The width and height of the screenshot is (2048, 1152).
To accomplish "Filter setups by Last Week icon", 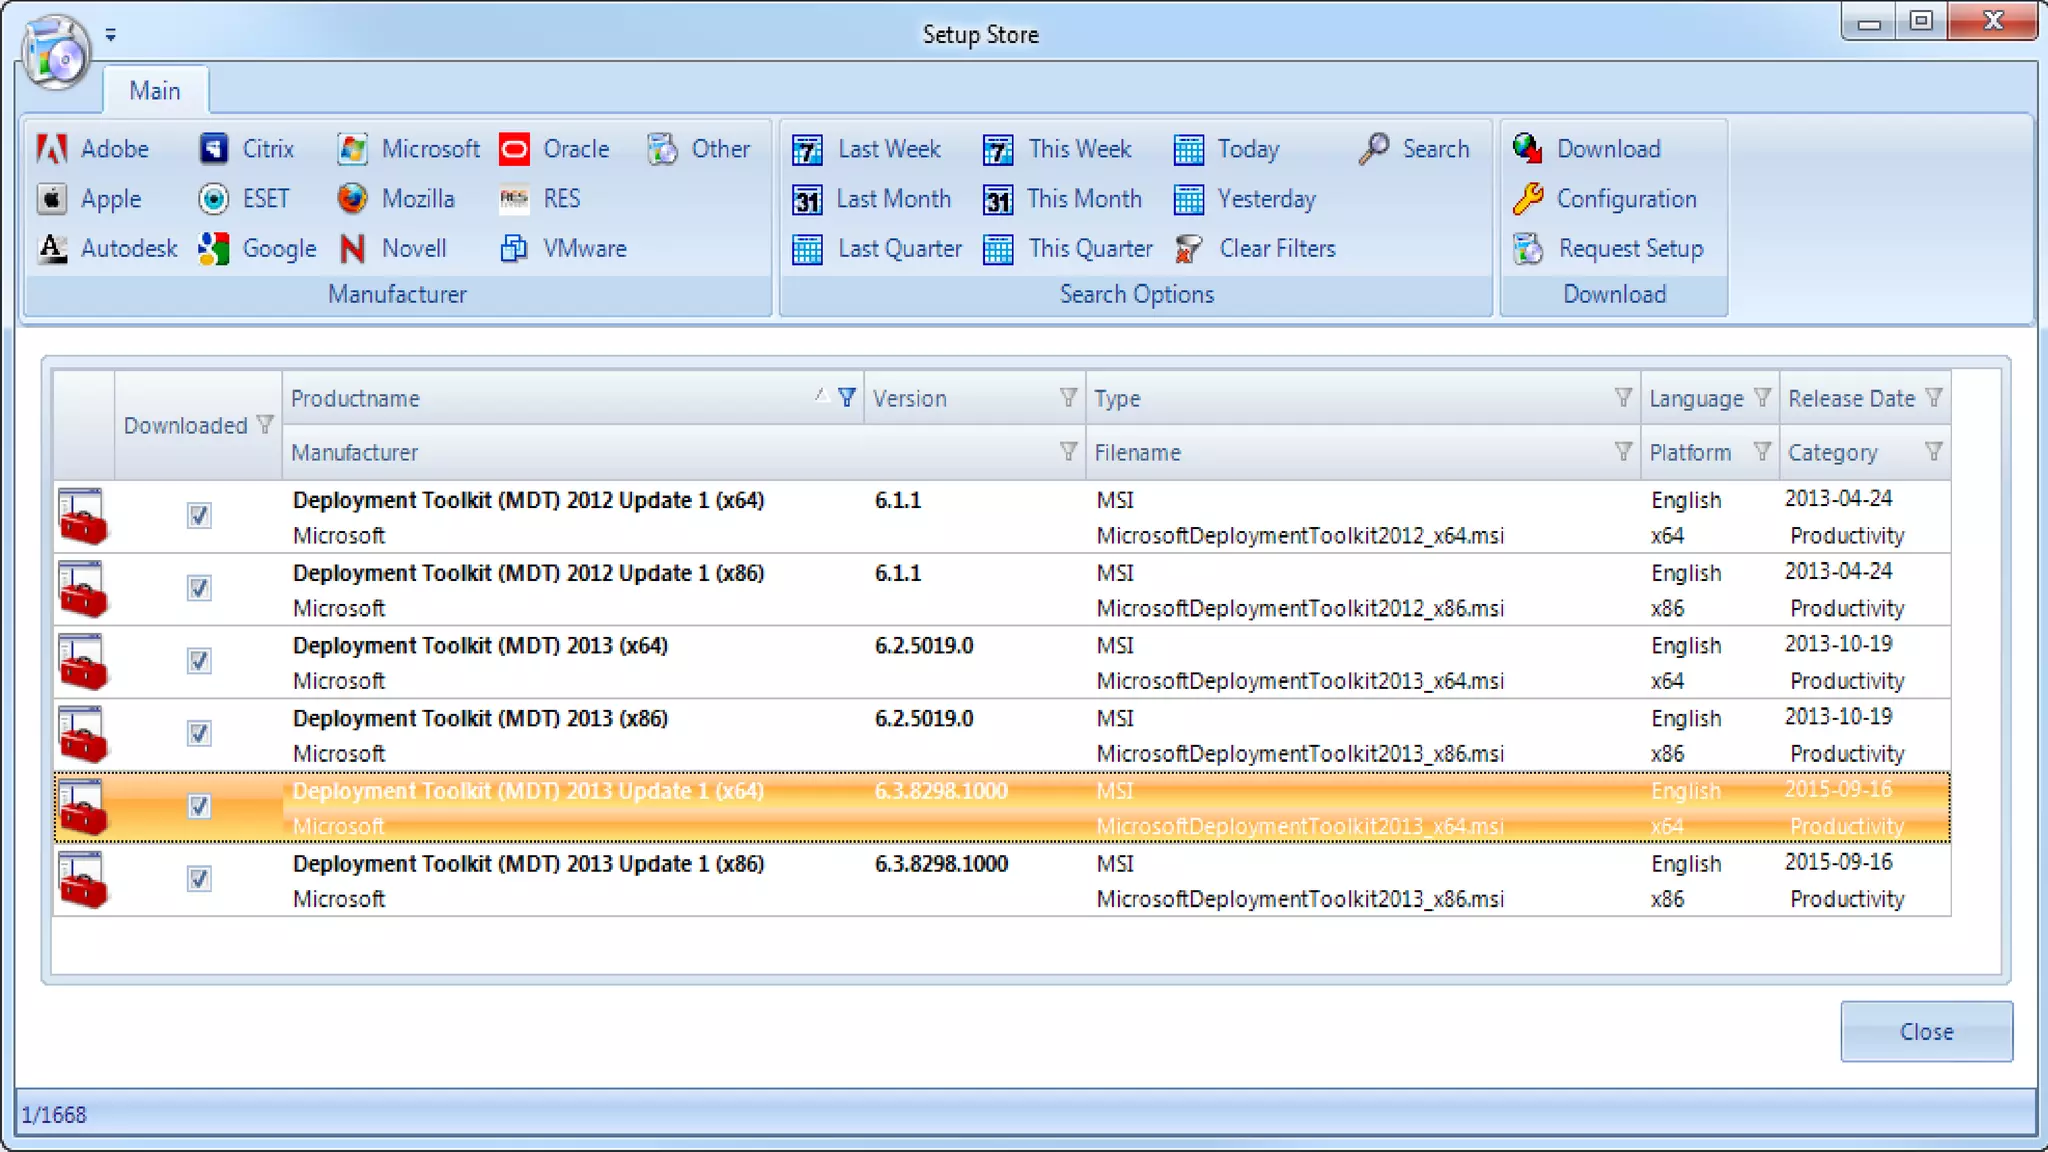I will [807, 150].
